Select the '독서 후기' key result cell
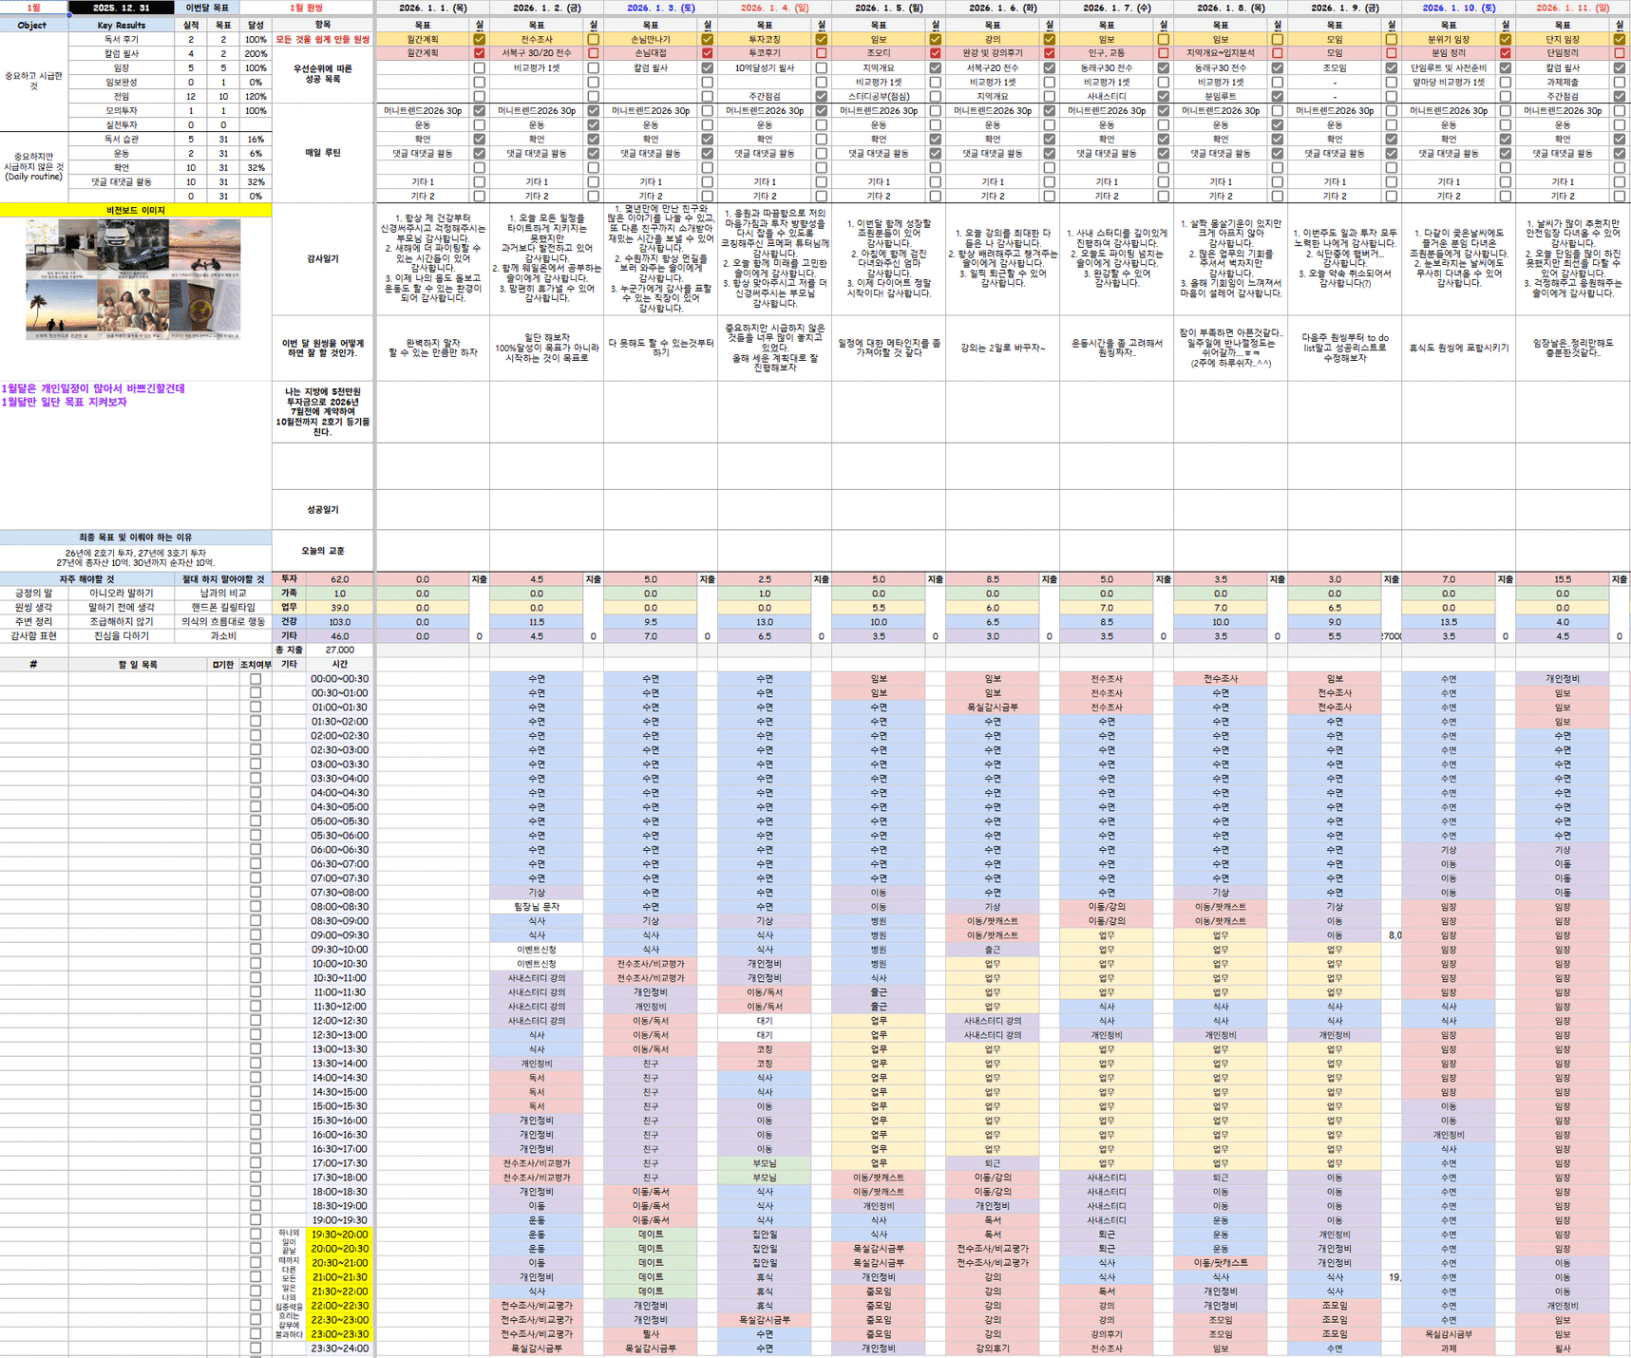Screen dimensions: 1631x1358 pos(121,40)
